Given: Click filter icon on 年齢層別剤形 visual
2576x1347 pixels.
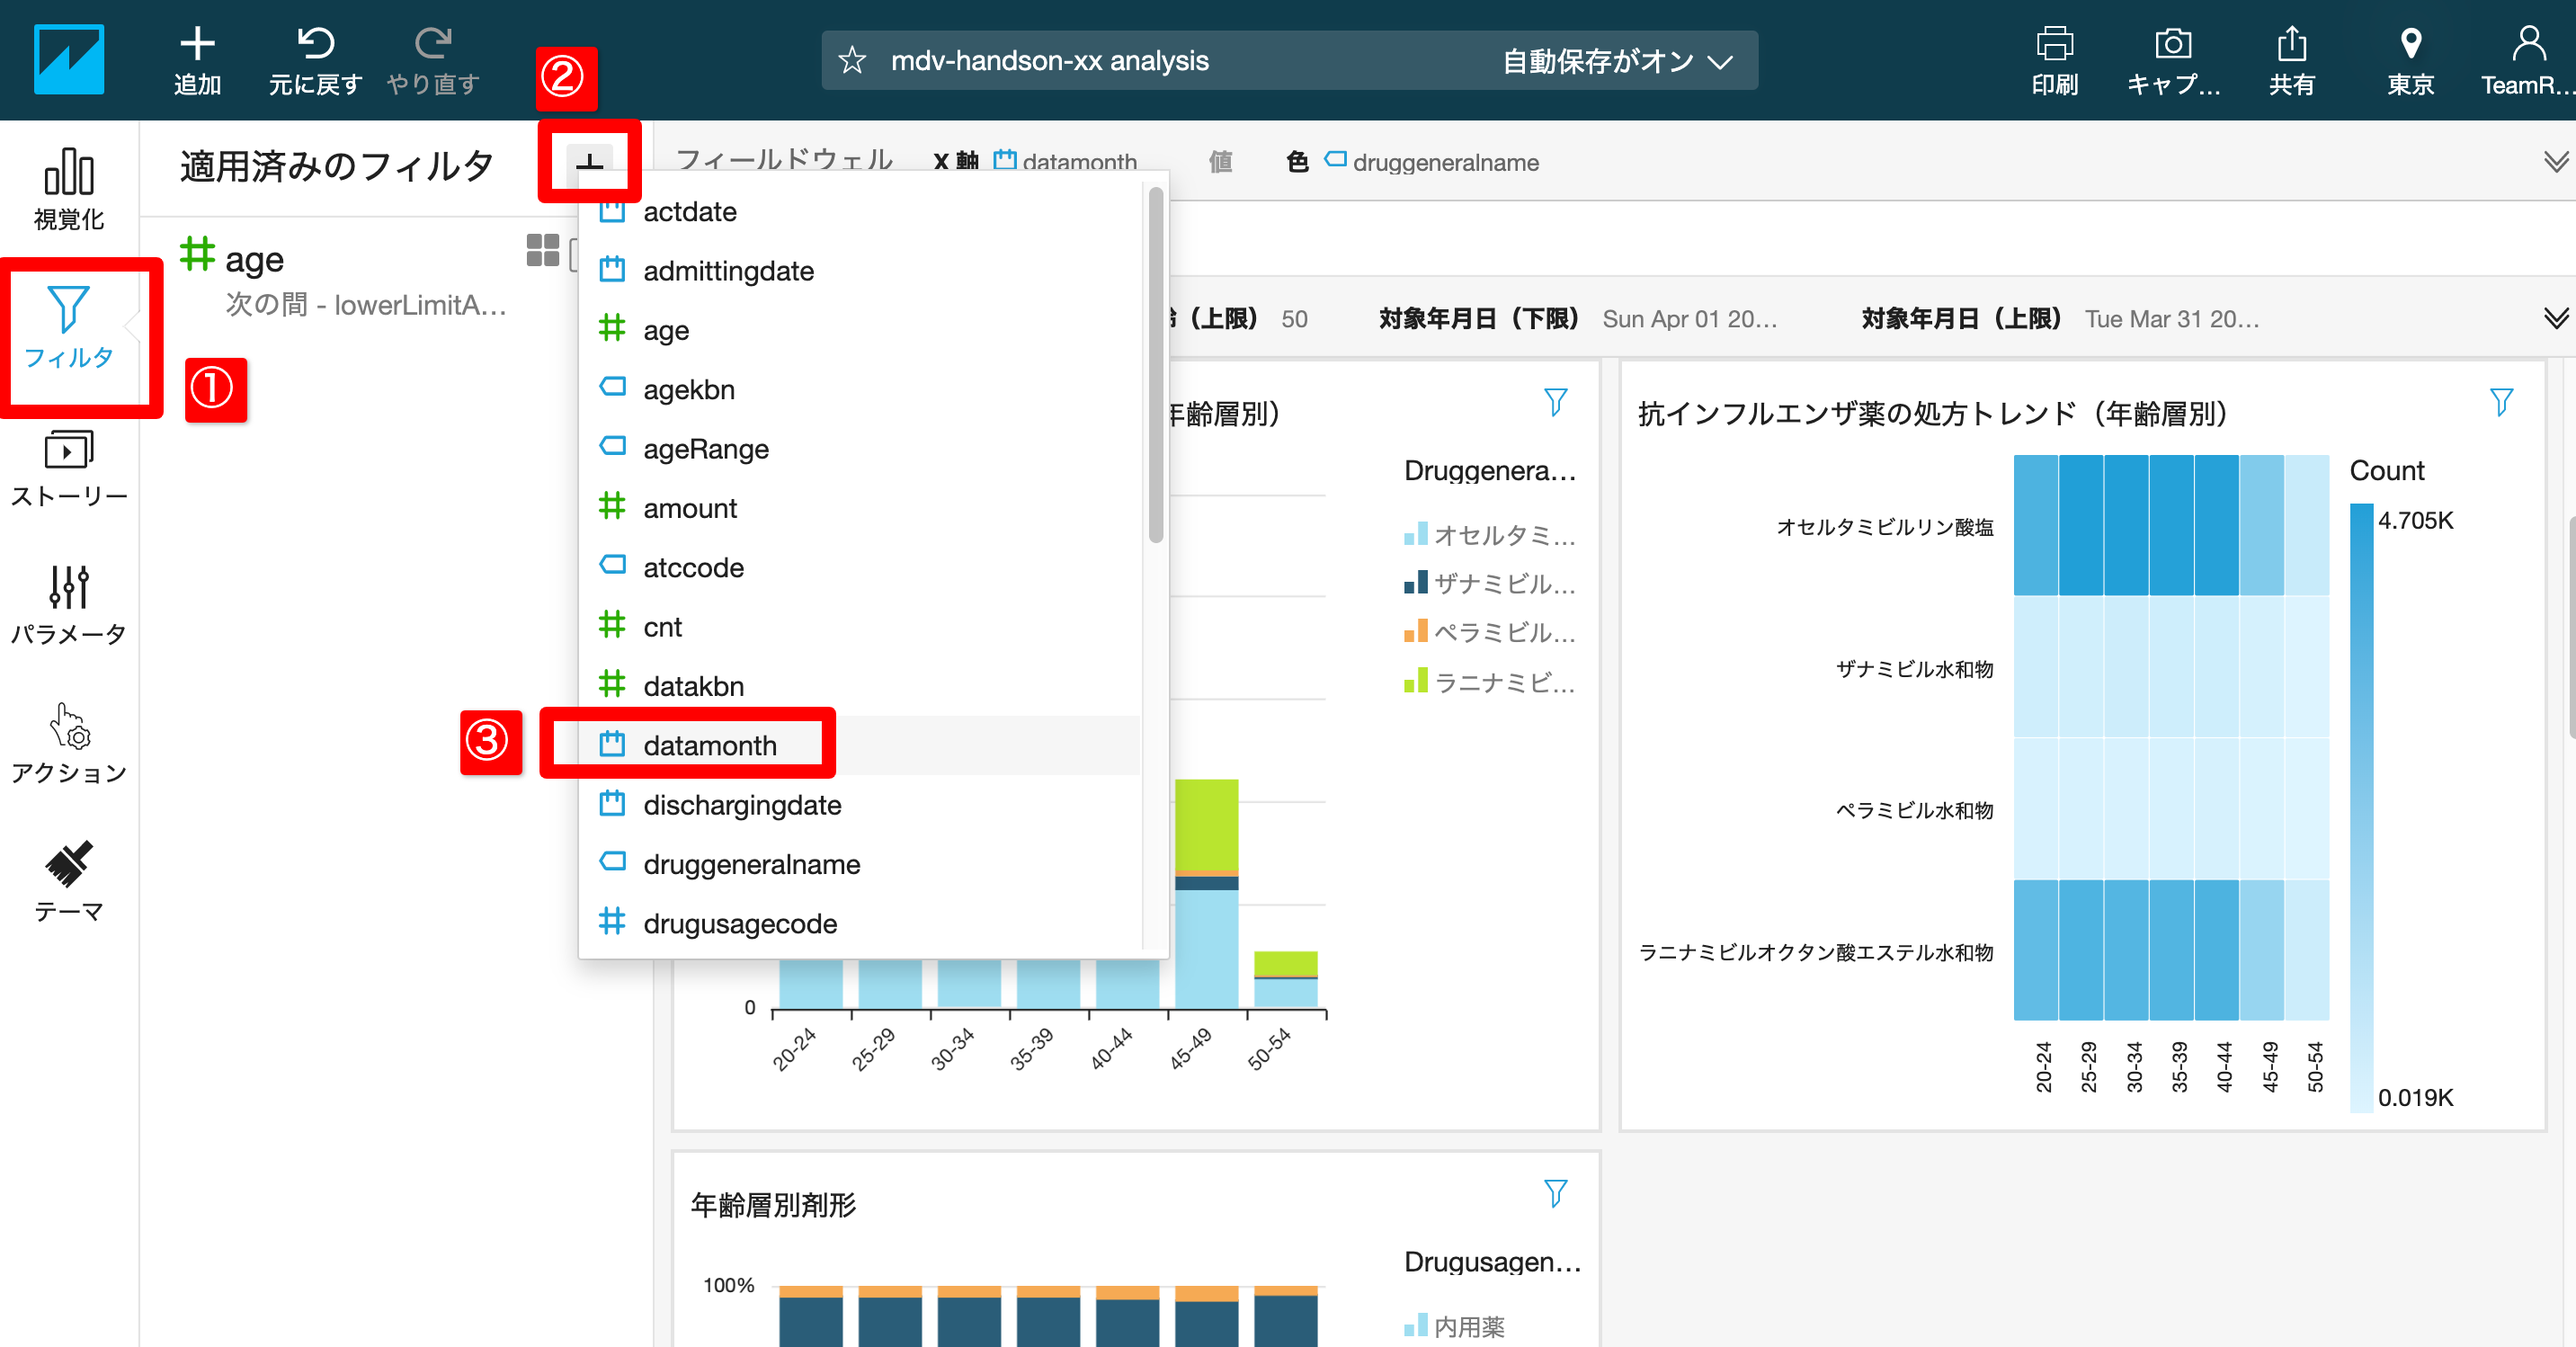Looking at the screenshot, I should point(1555,1194).
